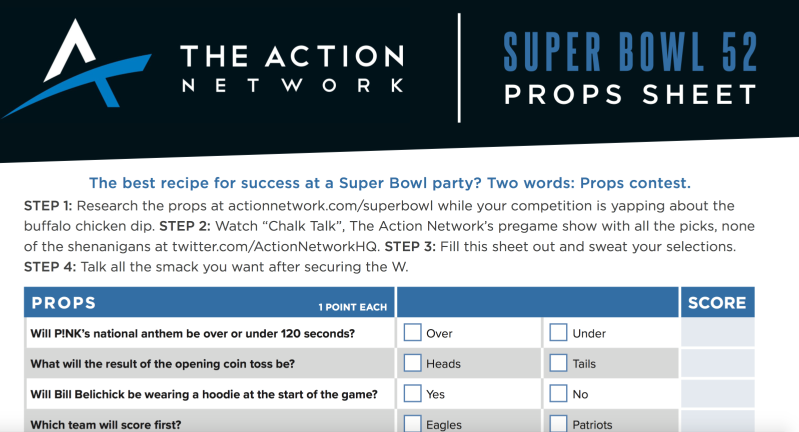Click the P!NK national anthem question
The width and height of the screenshot is (799, 432).
(193, 334)
